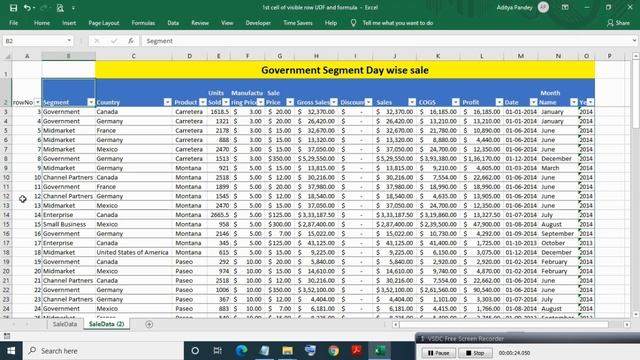Screen dimensions: 640x360
Task: Expand the Name Box dropdown arrow
Action: [x=69, y=41]
